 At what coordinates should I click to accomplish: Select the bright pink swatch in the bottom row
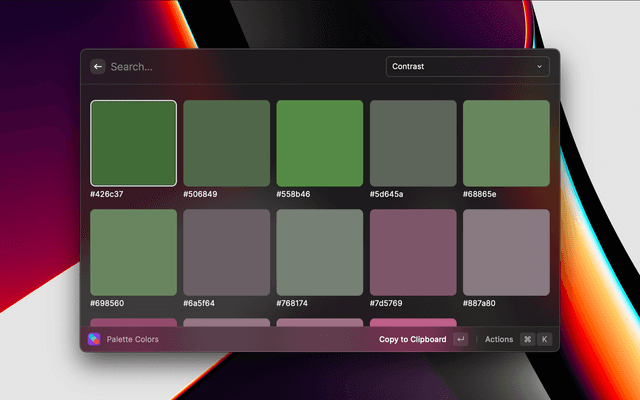click(413, 323)
